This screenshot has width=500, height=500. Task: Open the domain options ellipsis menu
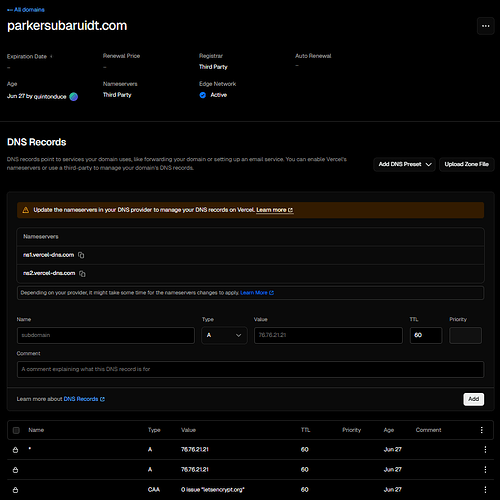(485, 26)
